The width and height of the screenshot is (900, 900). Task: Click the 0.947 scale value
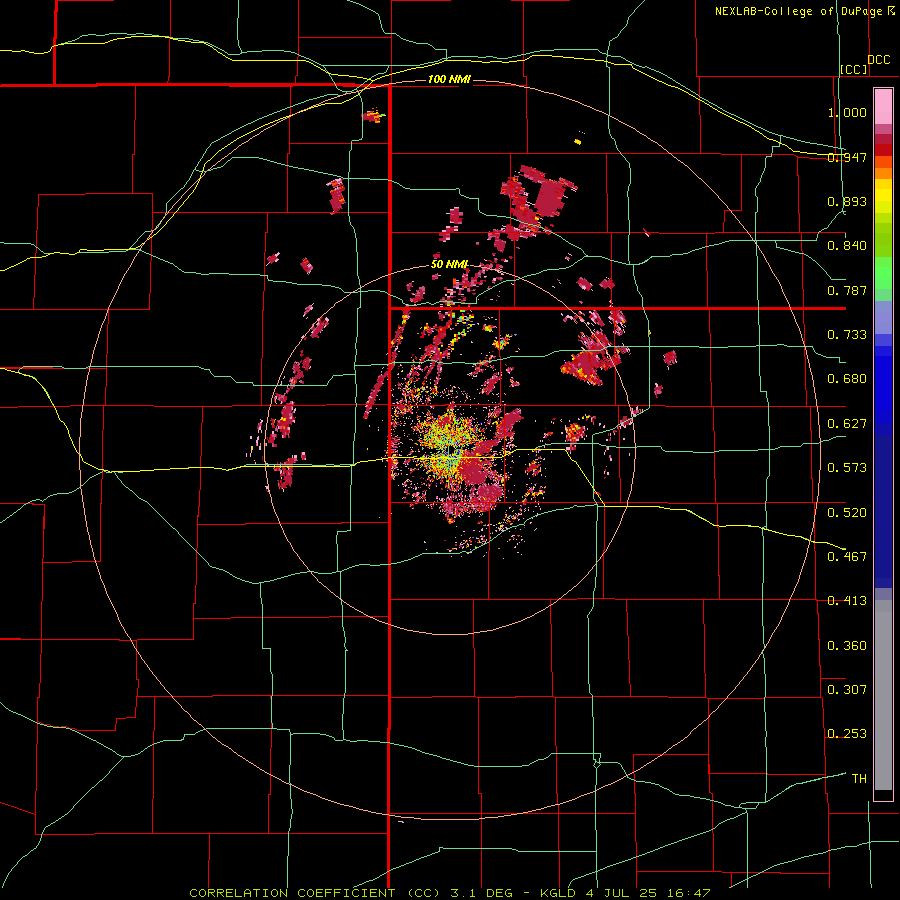[847, 157]
